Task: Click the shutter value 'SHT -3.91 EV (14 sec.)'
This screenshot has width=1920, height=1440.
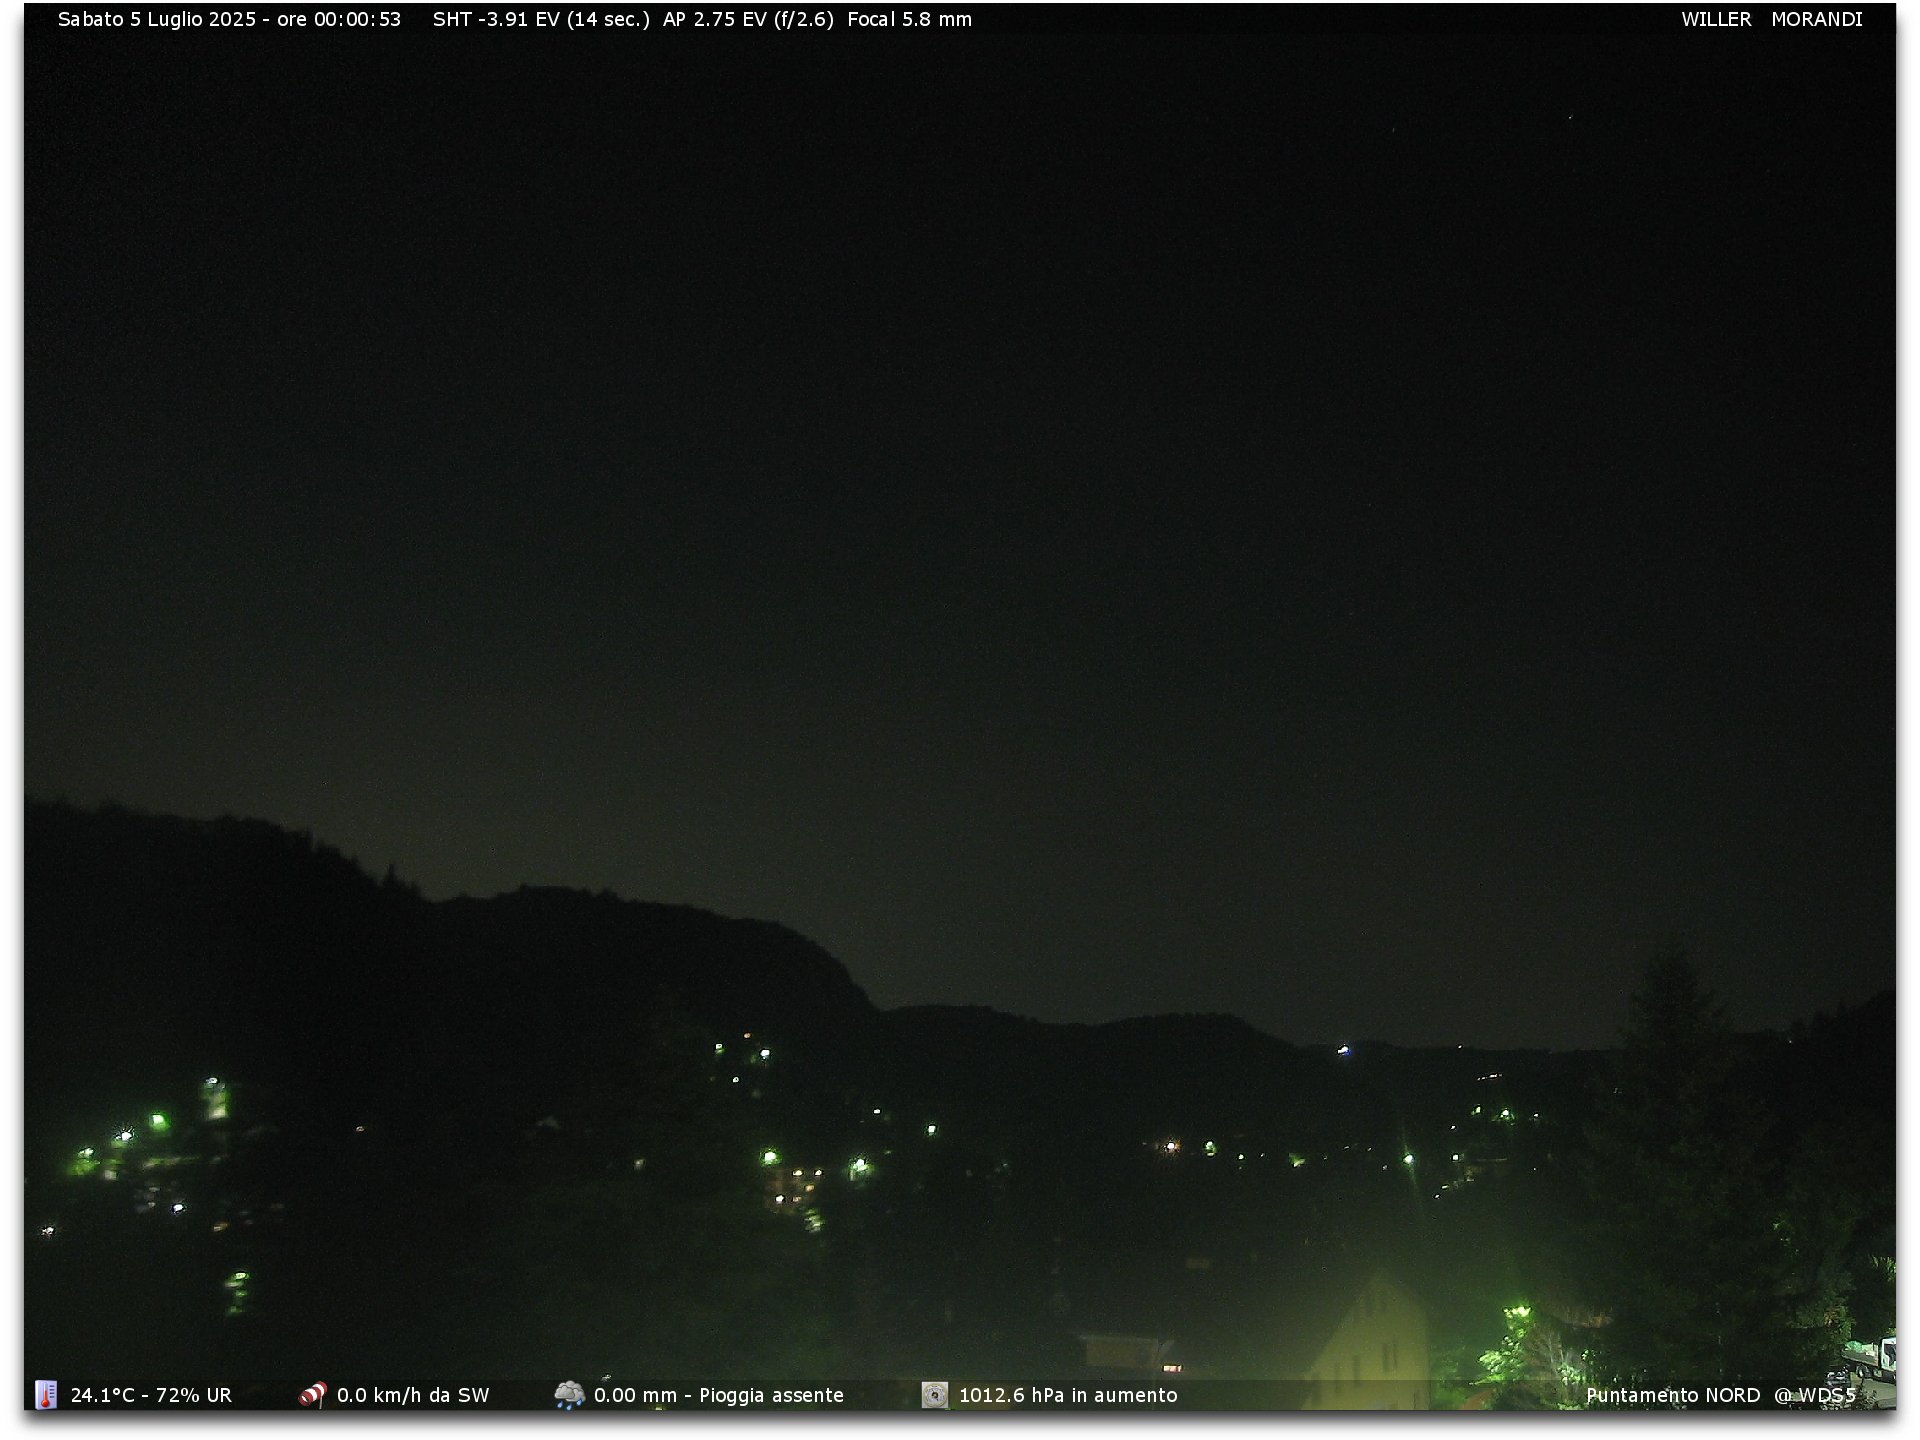Action: click(541, 19)
